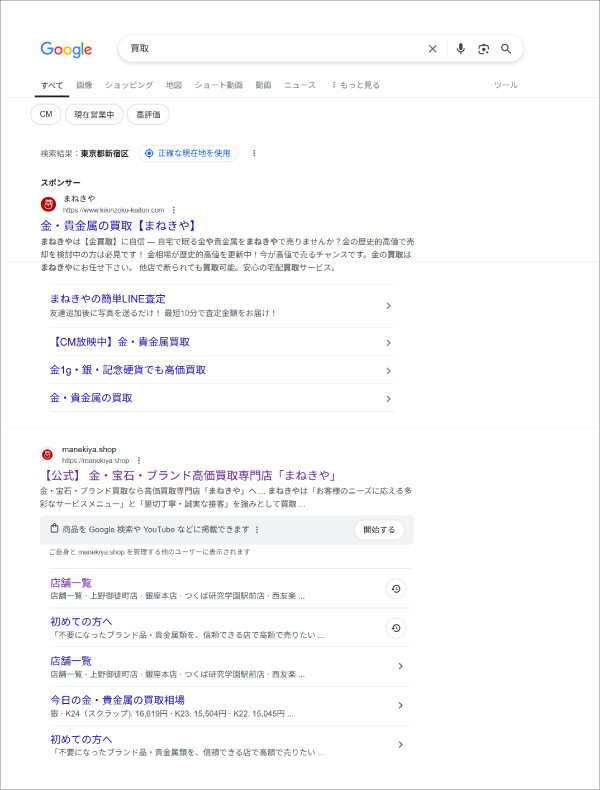Open the manekiya.shop result three-dot menu

(x=139, y=460)
